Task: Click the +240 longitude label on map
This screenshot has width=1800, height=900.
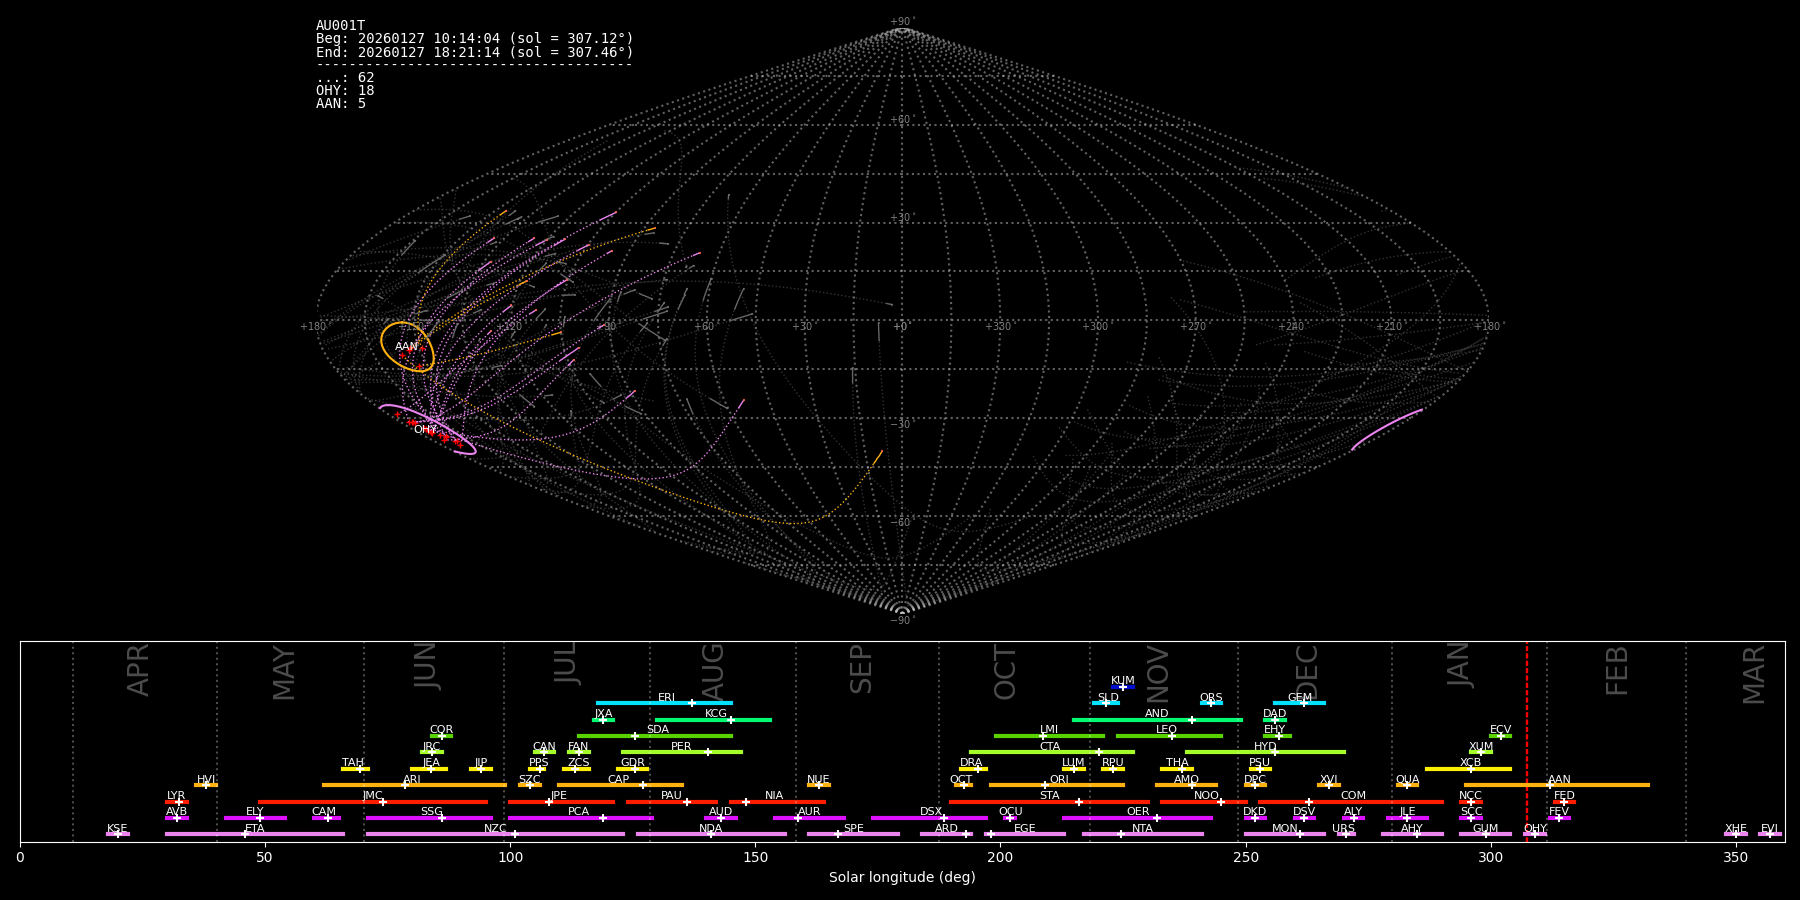Action: click(1291, 327)
